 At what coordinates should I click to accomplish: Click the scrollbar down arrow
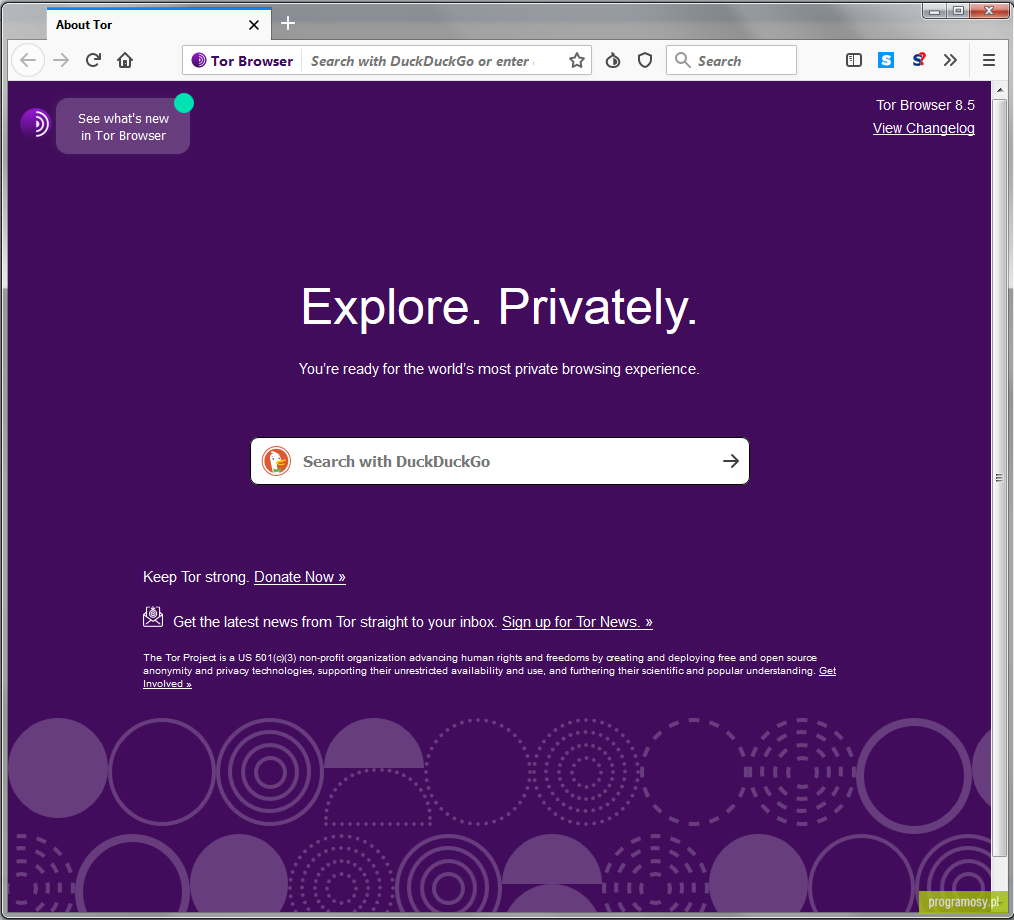[x=999, y=904]
